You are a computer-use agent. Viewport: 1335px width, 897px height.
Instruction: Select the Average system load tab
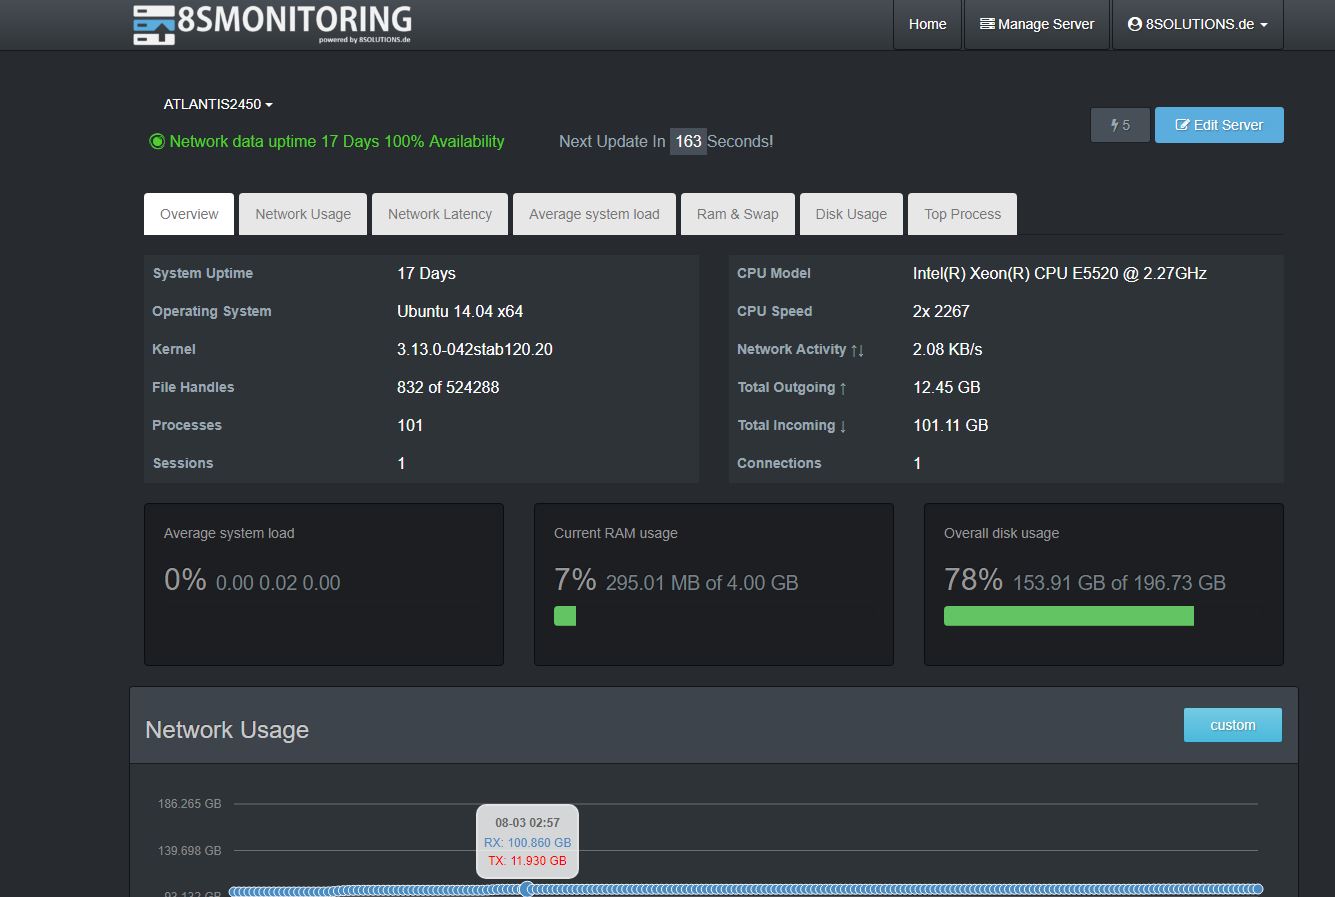click(x=594, y=214)
